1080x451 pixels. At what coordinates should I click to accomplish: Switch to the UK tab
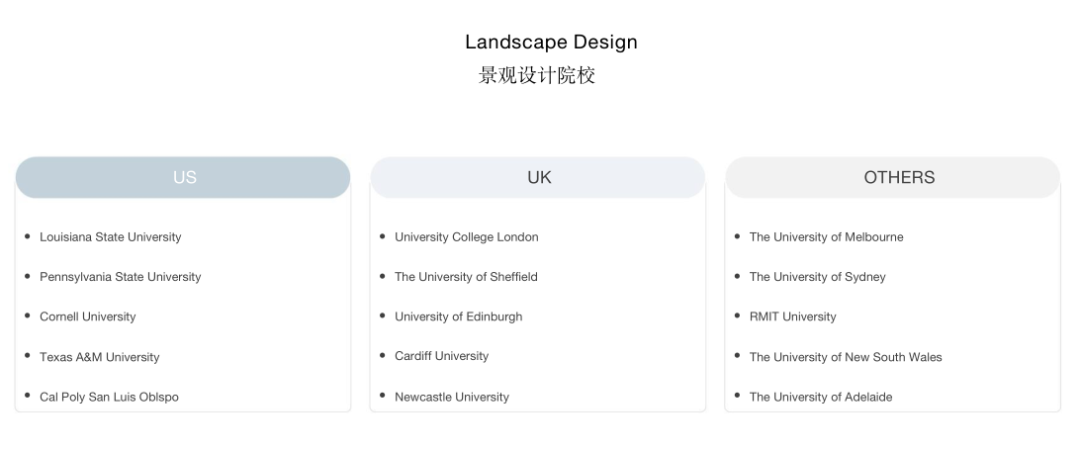click(539, 178)
